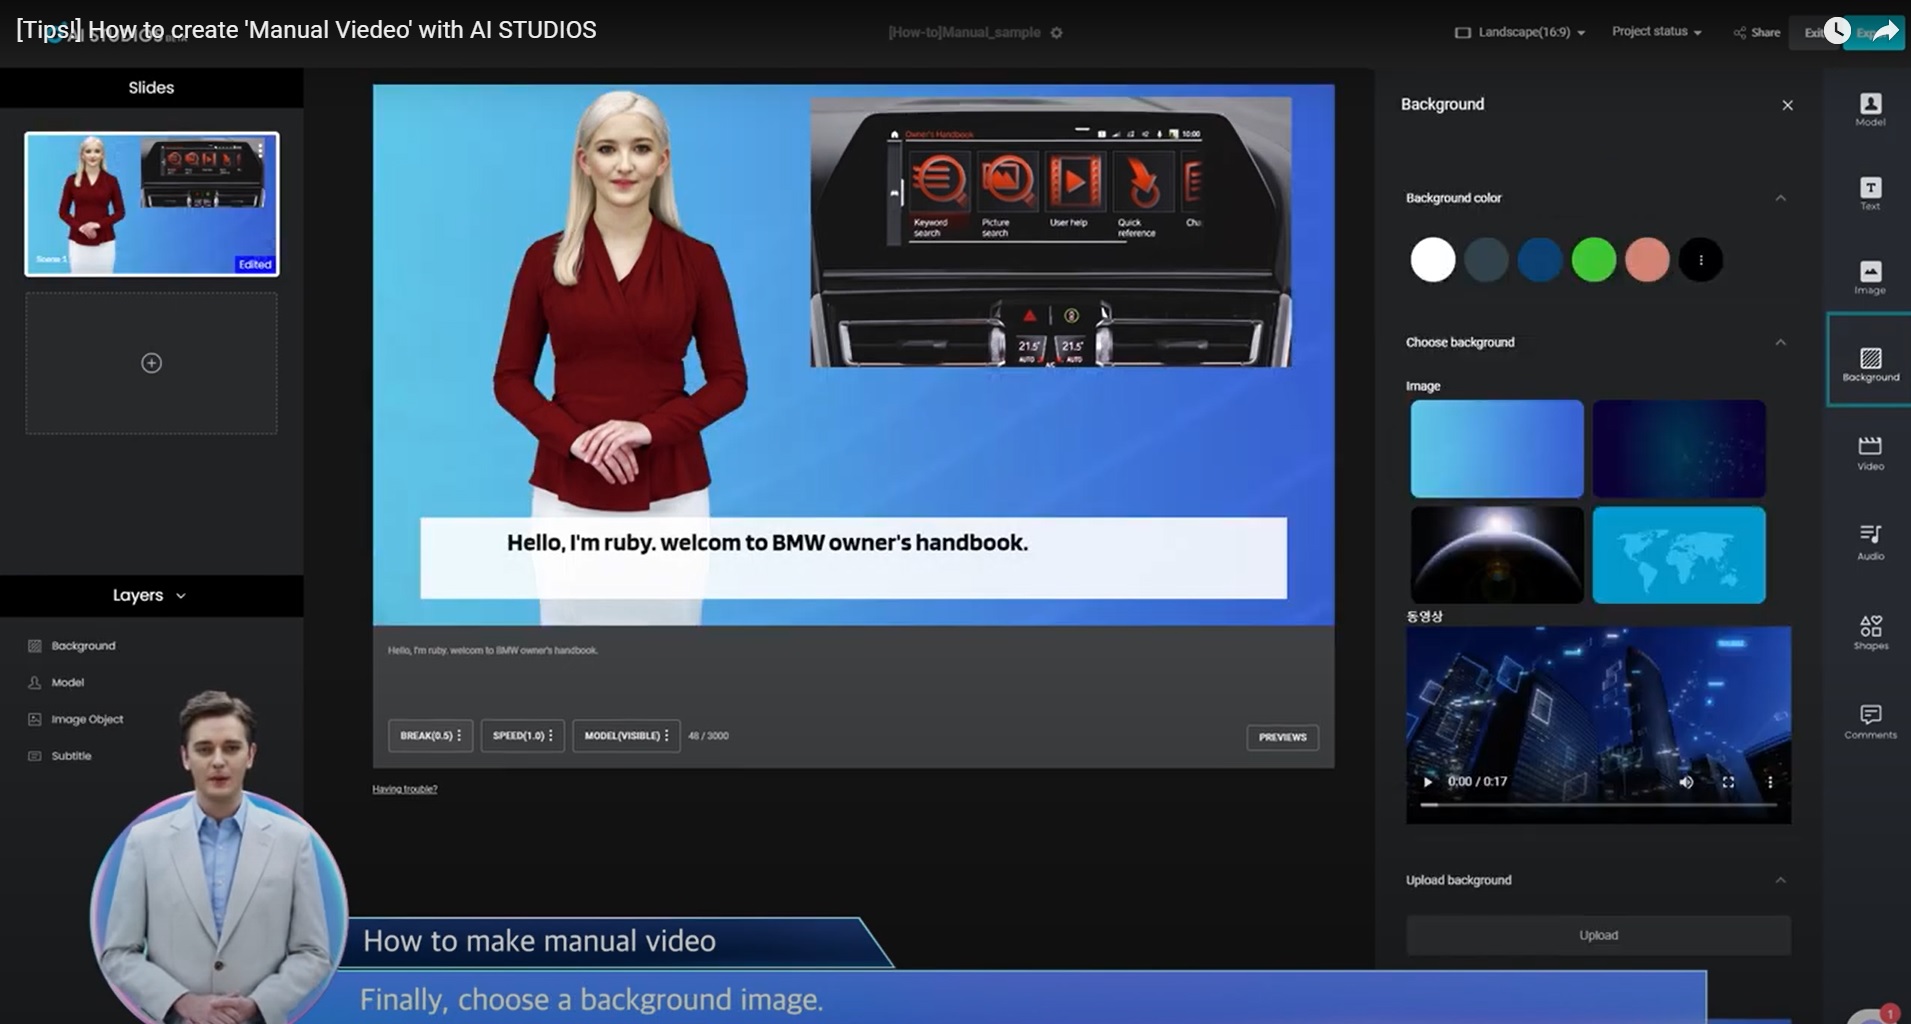The width and height of the screenshot is (1911, 1024).
Task: Open the Model panel icon
Action: [x=1870, y=109]
